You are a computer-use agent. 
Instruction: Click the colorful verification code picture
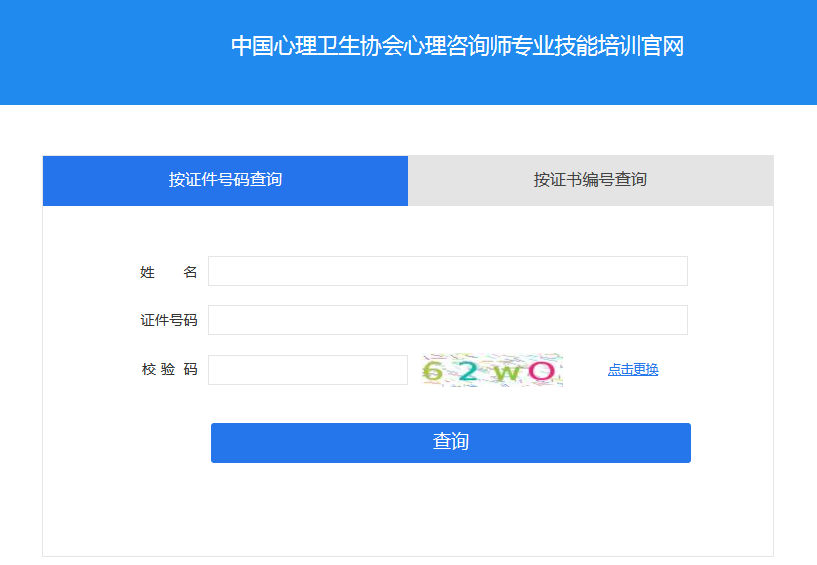492,370
